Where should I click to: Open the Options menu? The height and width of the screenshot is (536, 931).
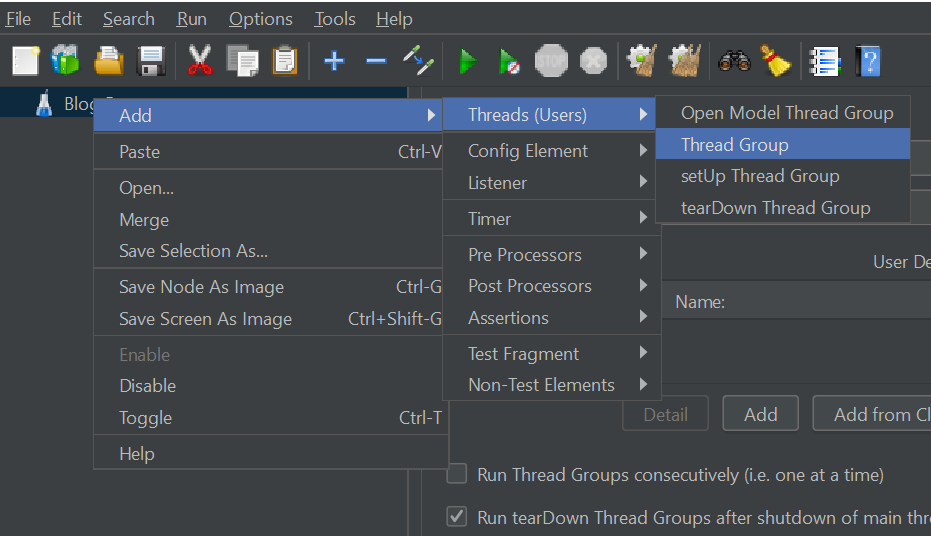point(261,19)
